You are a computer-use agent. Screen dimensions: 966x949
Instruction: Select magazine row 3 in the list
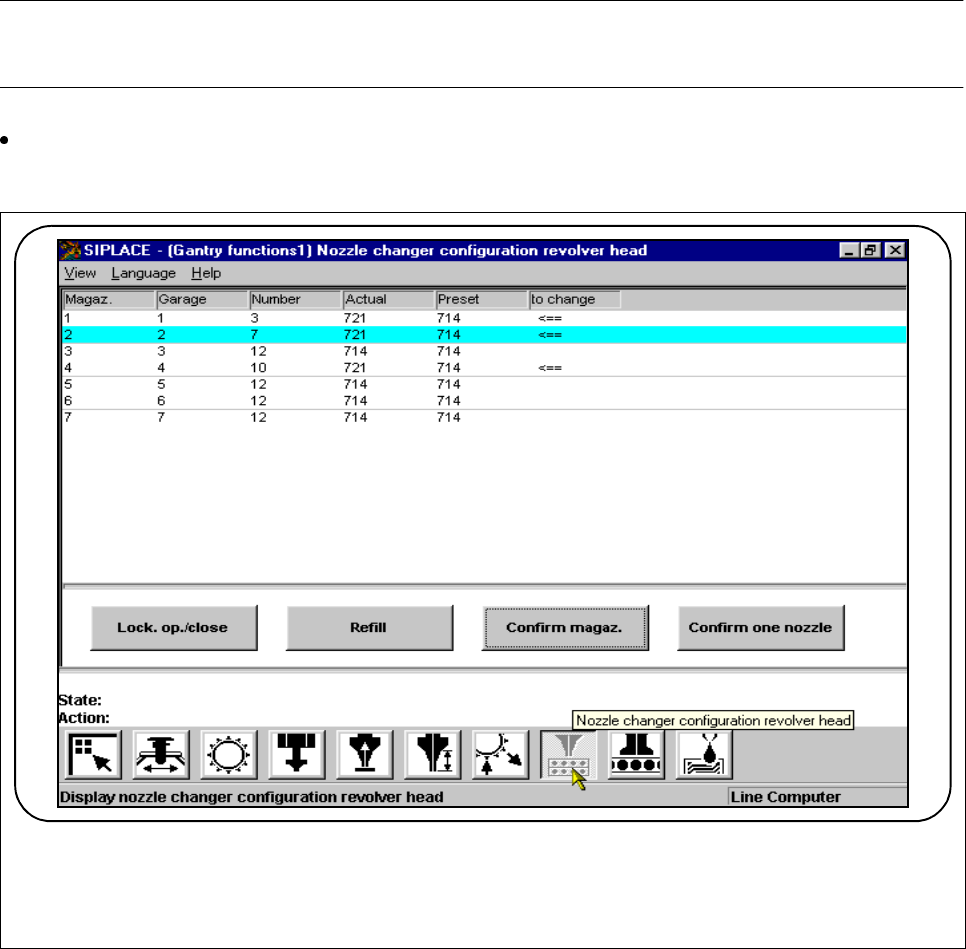coord(484,351)
